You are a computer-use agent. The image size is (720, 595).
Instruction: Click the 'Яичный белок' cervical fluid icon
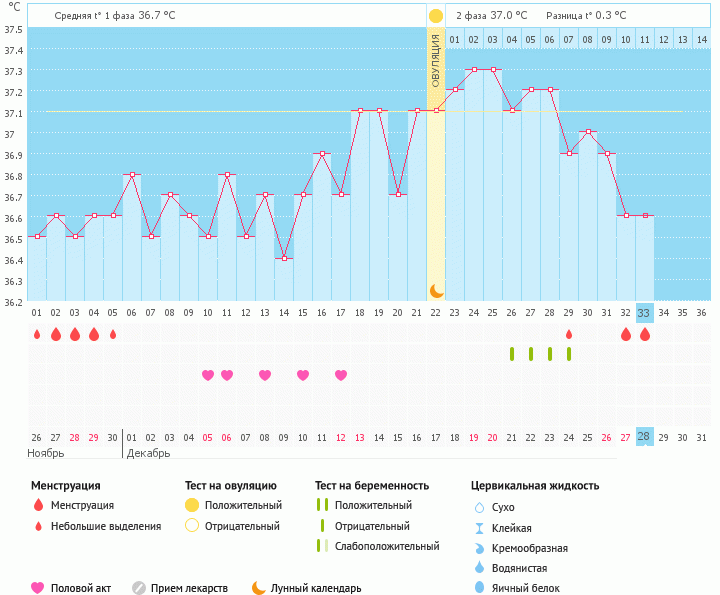tap(480, 588)
